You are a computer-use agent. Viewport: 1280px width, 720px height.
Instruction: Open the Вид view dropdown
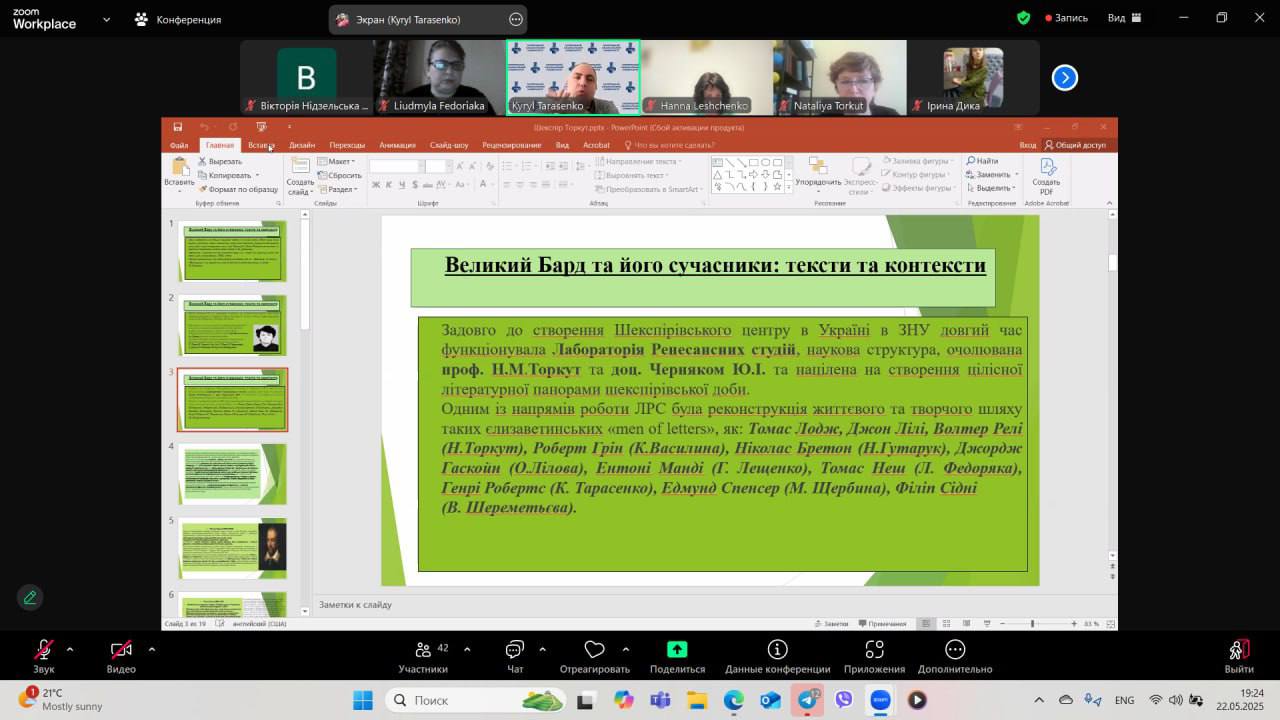click(x=1124, y=18)
